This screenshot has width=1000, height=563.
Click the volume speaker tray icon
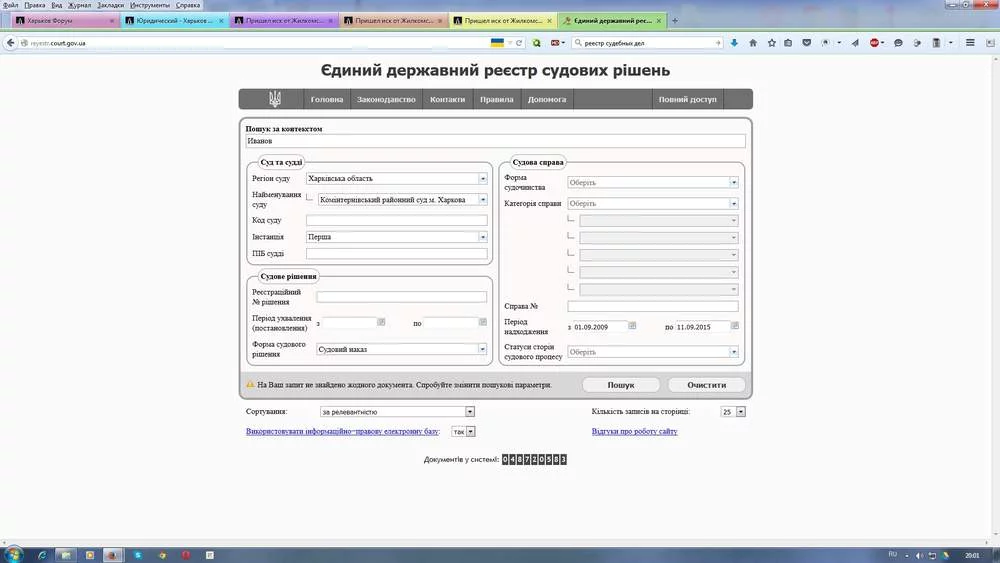919,555
